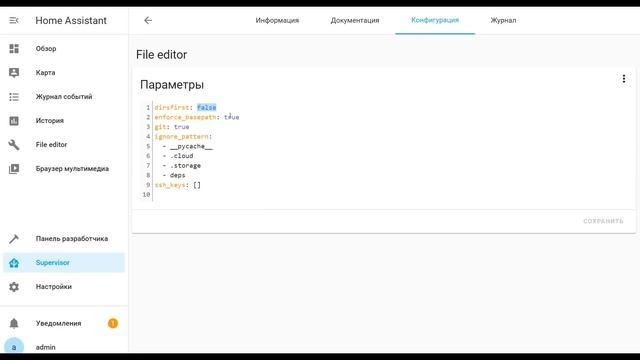Open Журнал событий in the sidebar
640x360 pixels.
pyautogui.click(x=64, y=97)
